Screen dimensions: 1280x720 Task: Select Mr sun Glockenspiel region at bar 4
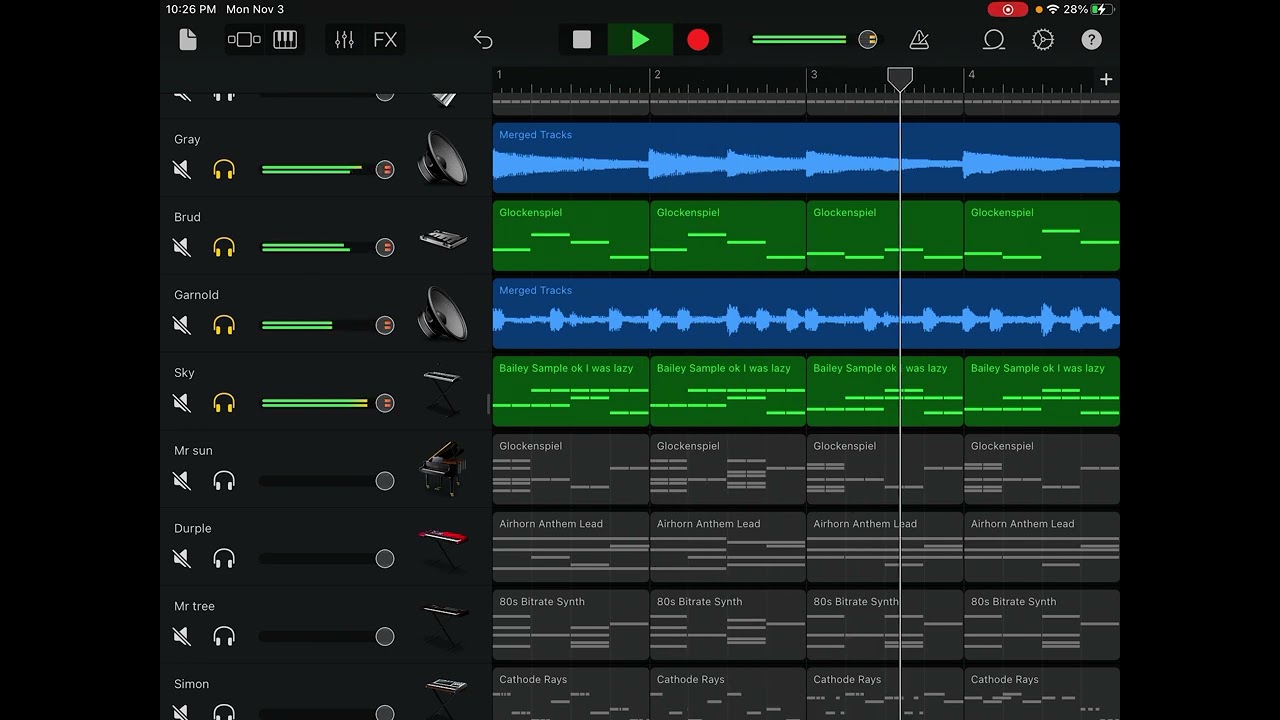(x=1042, y=469)
